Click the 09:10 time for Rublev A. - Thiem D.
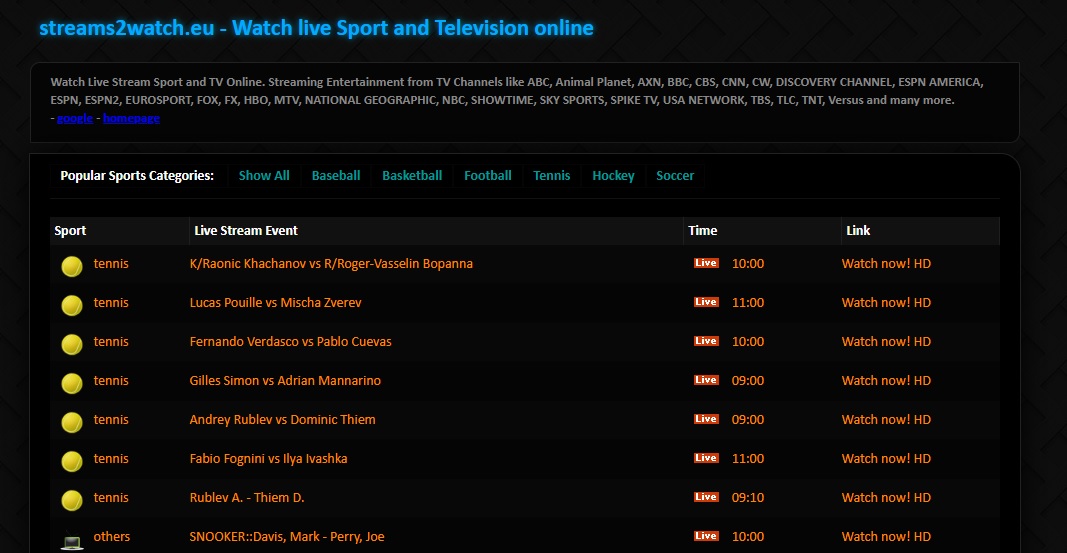 (x=748, y=498)
